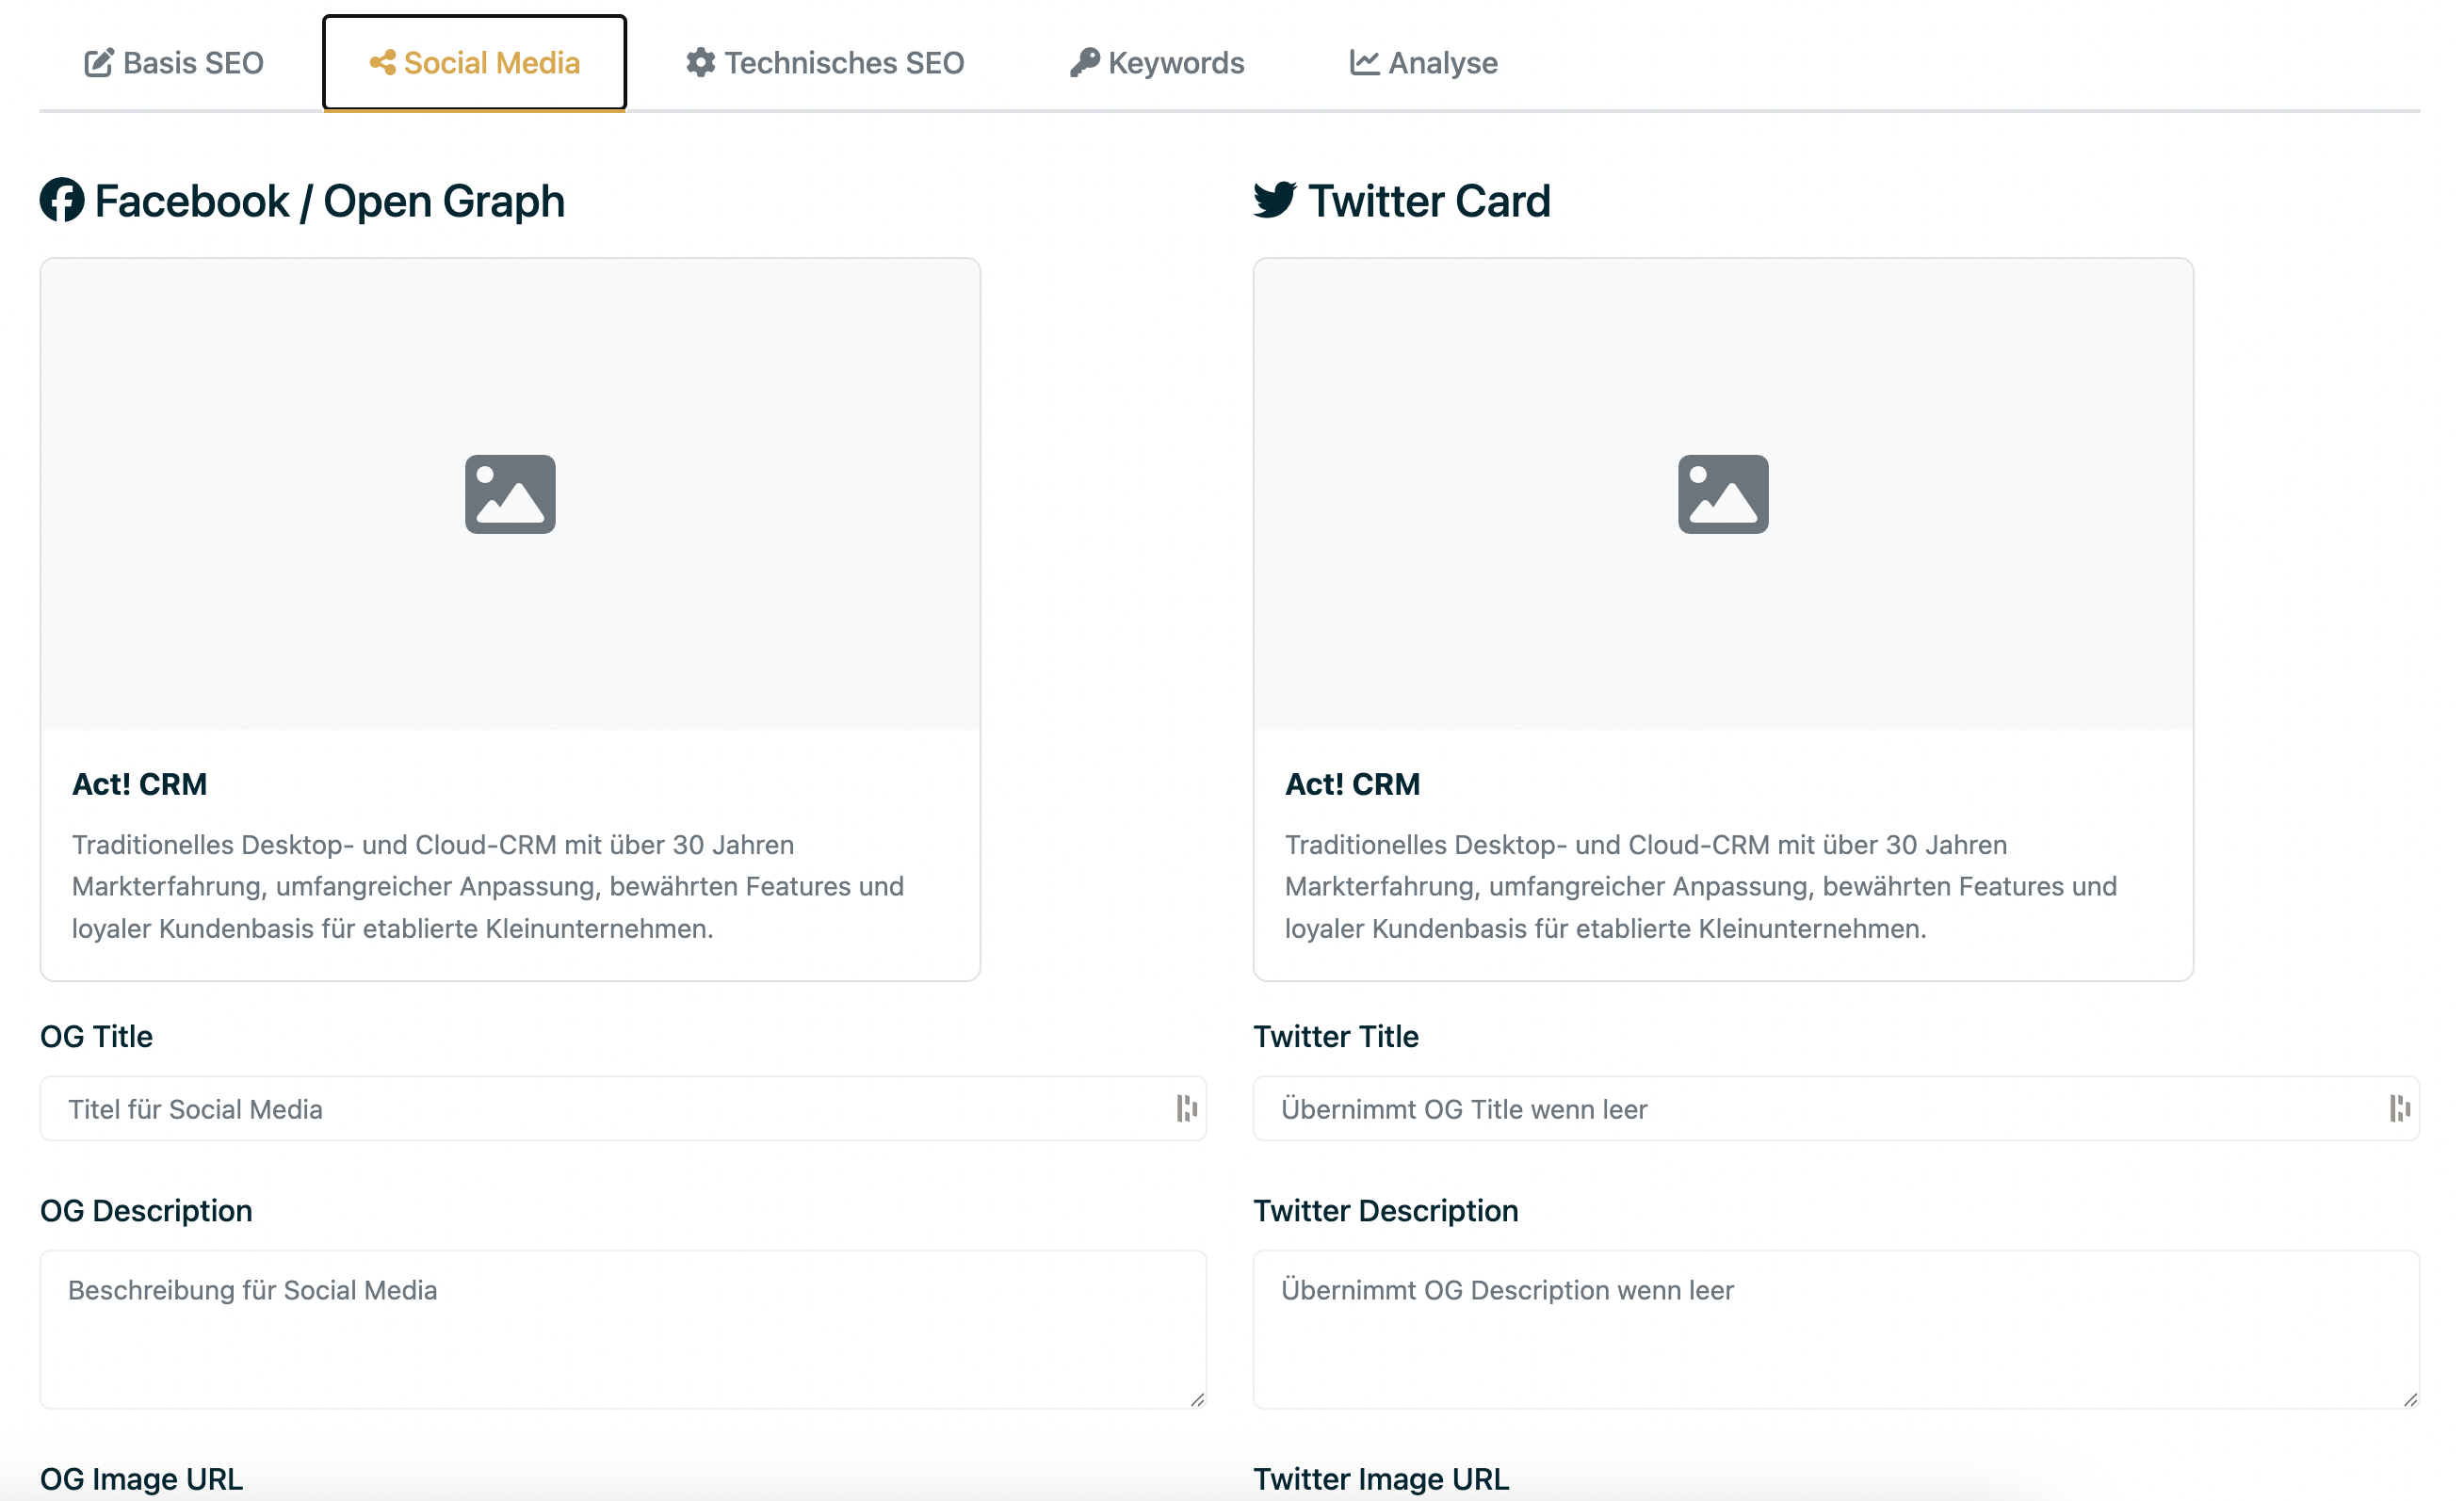The height and width of the screenshot is (1501, 2464).
Task: Switch to Technisches SEO tab
Action: 825,63
